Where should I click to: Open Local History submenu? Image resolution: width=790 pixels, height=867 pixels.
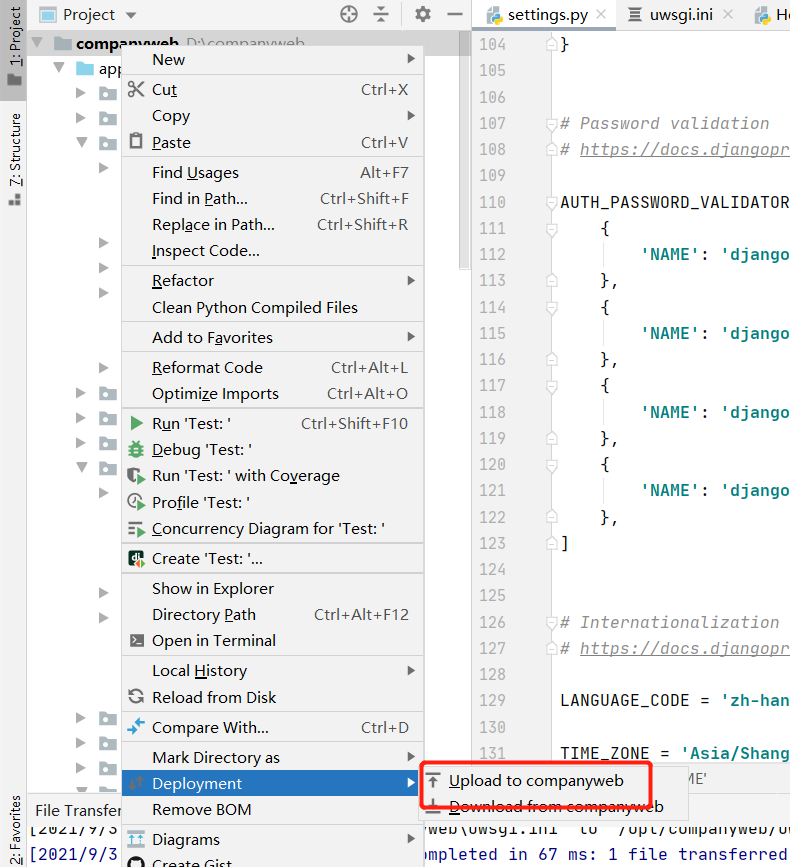point(273,671)
